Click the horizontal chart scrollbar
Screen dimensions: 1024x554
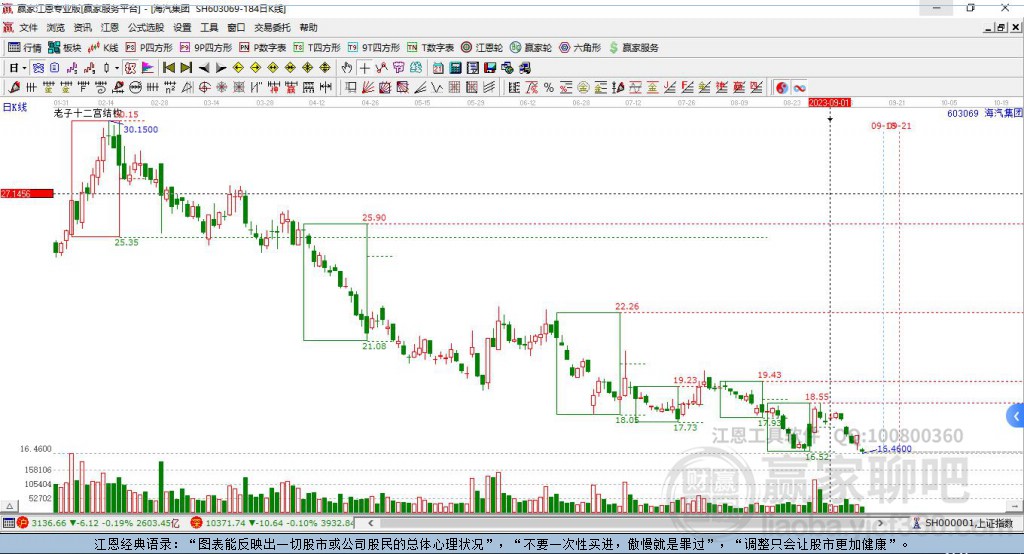coord(625,523)
